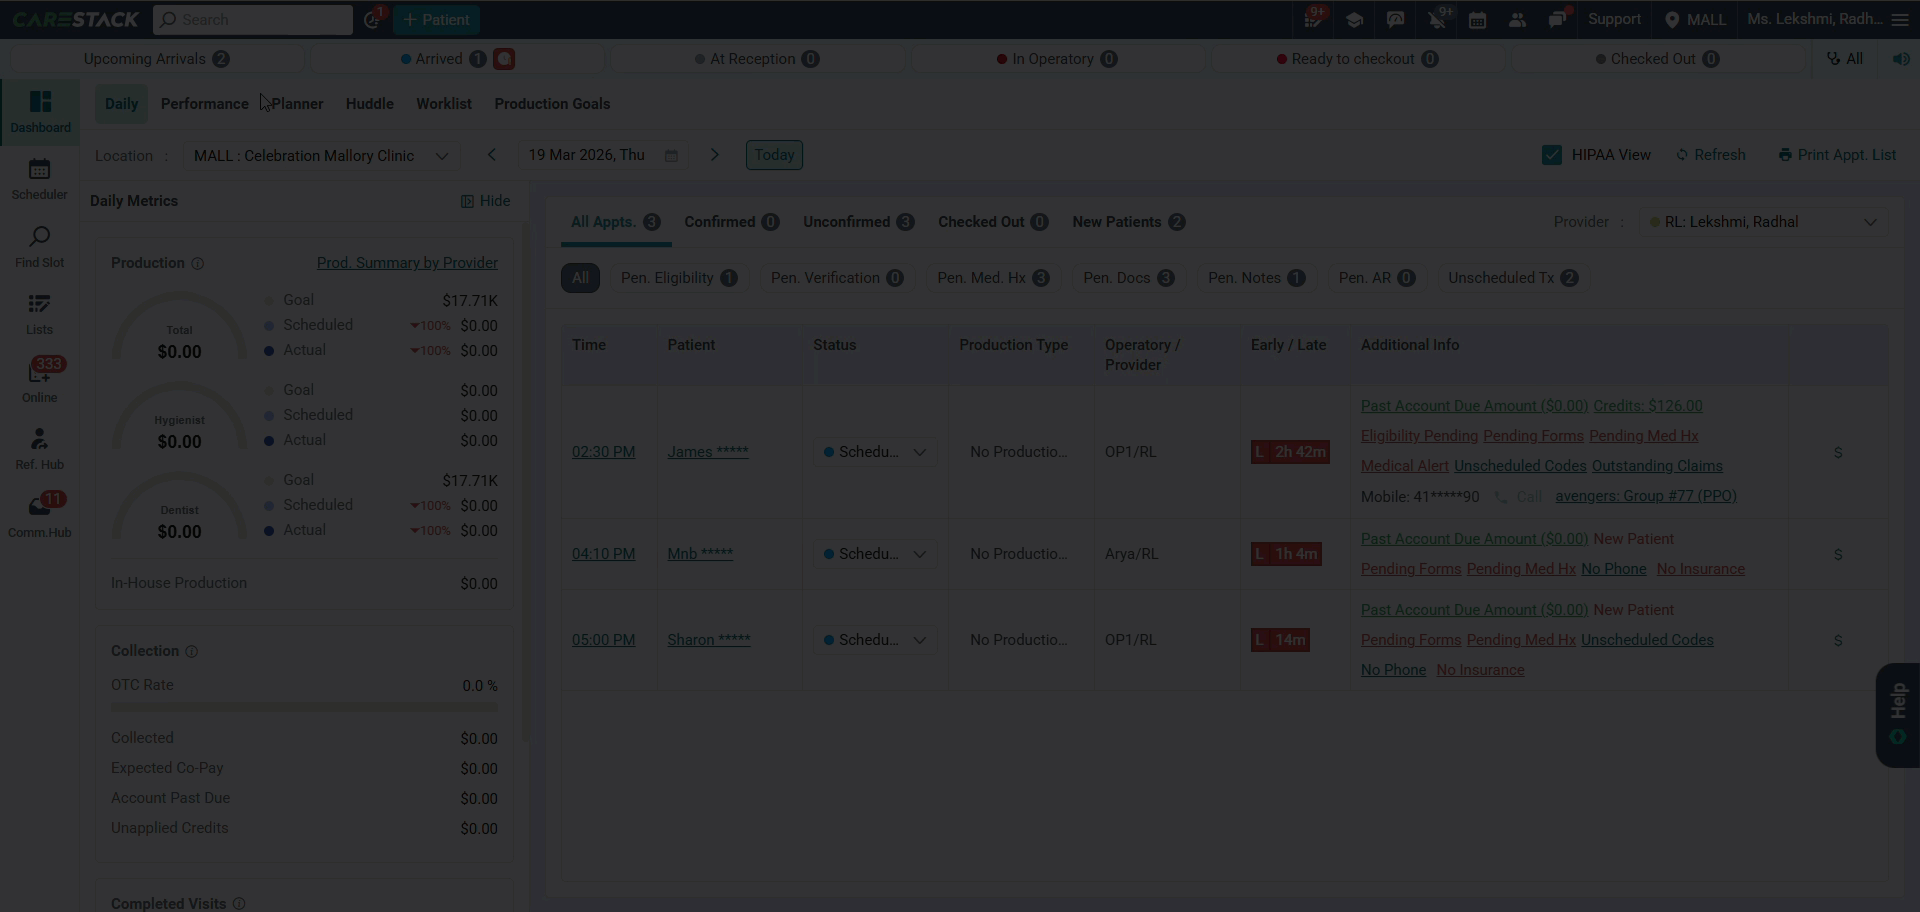Open the hamburger menu next to user name
This screenshot has height=912, width=1920.
click(1900, 19)
